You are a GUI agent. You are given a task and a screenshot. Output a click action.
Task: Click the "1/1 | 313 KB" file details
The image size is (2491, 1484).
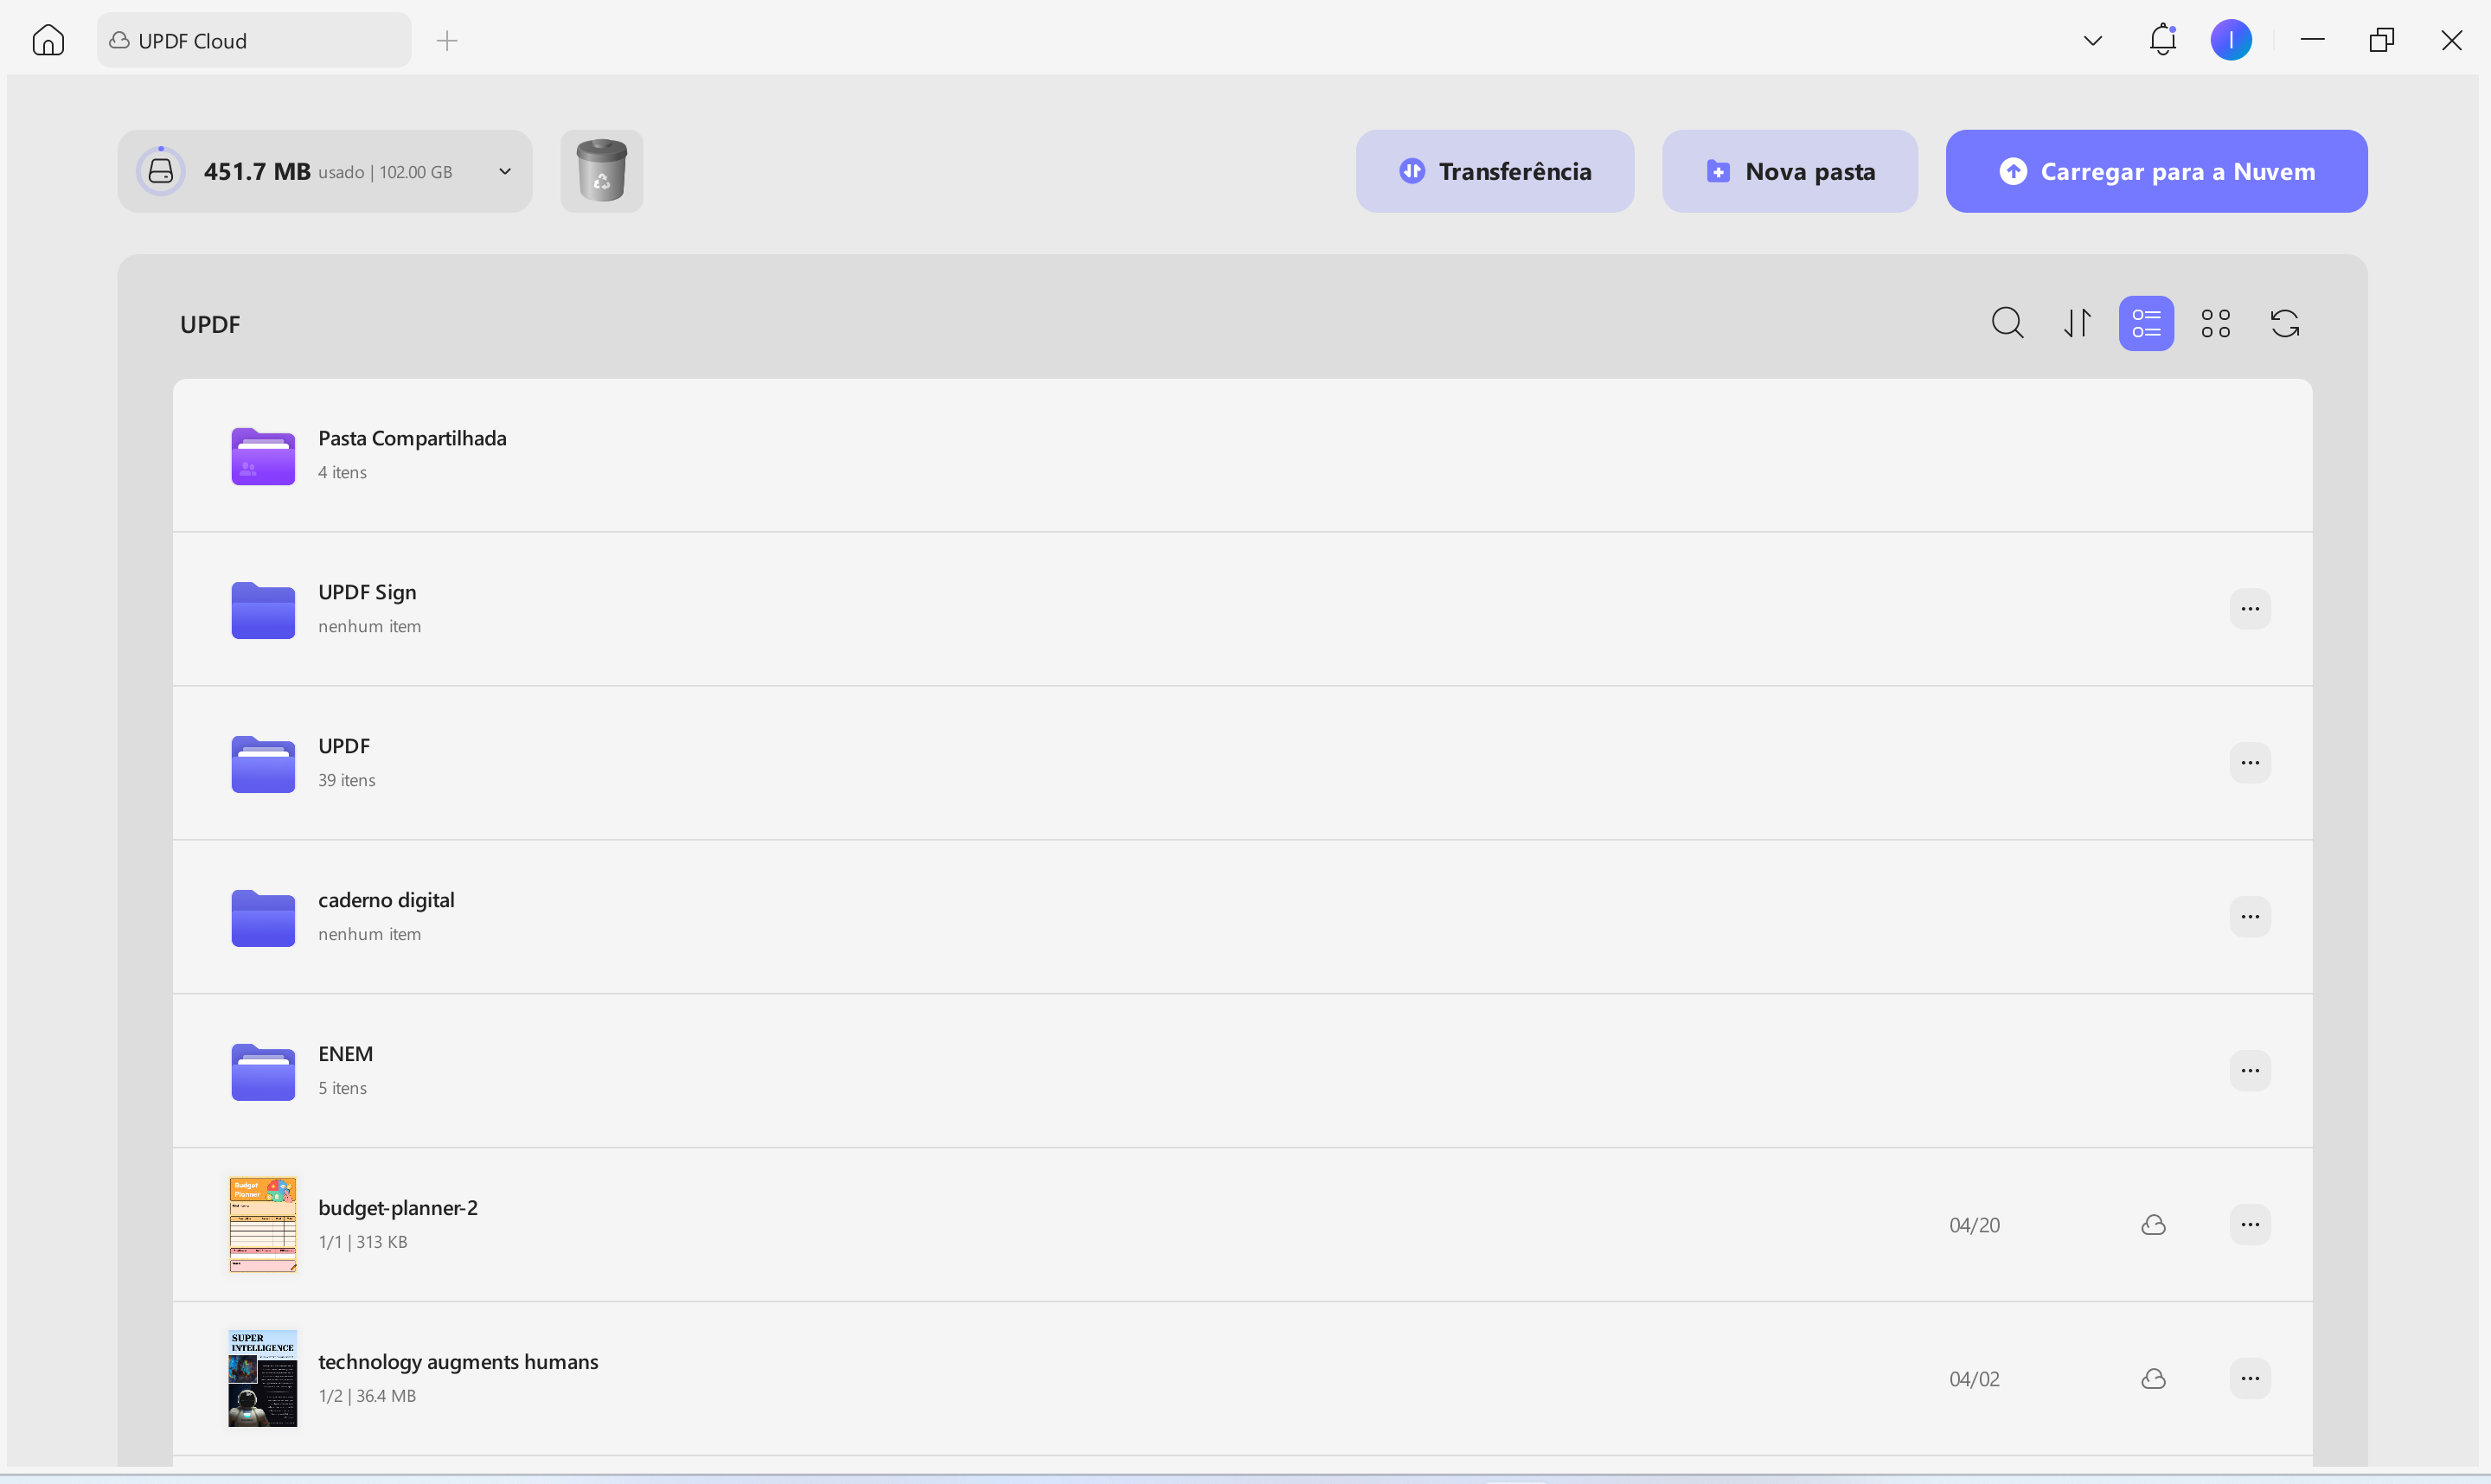(363, 1242)
